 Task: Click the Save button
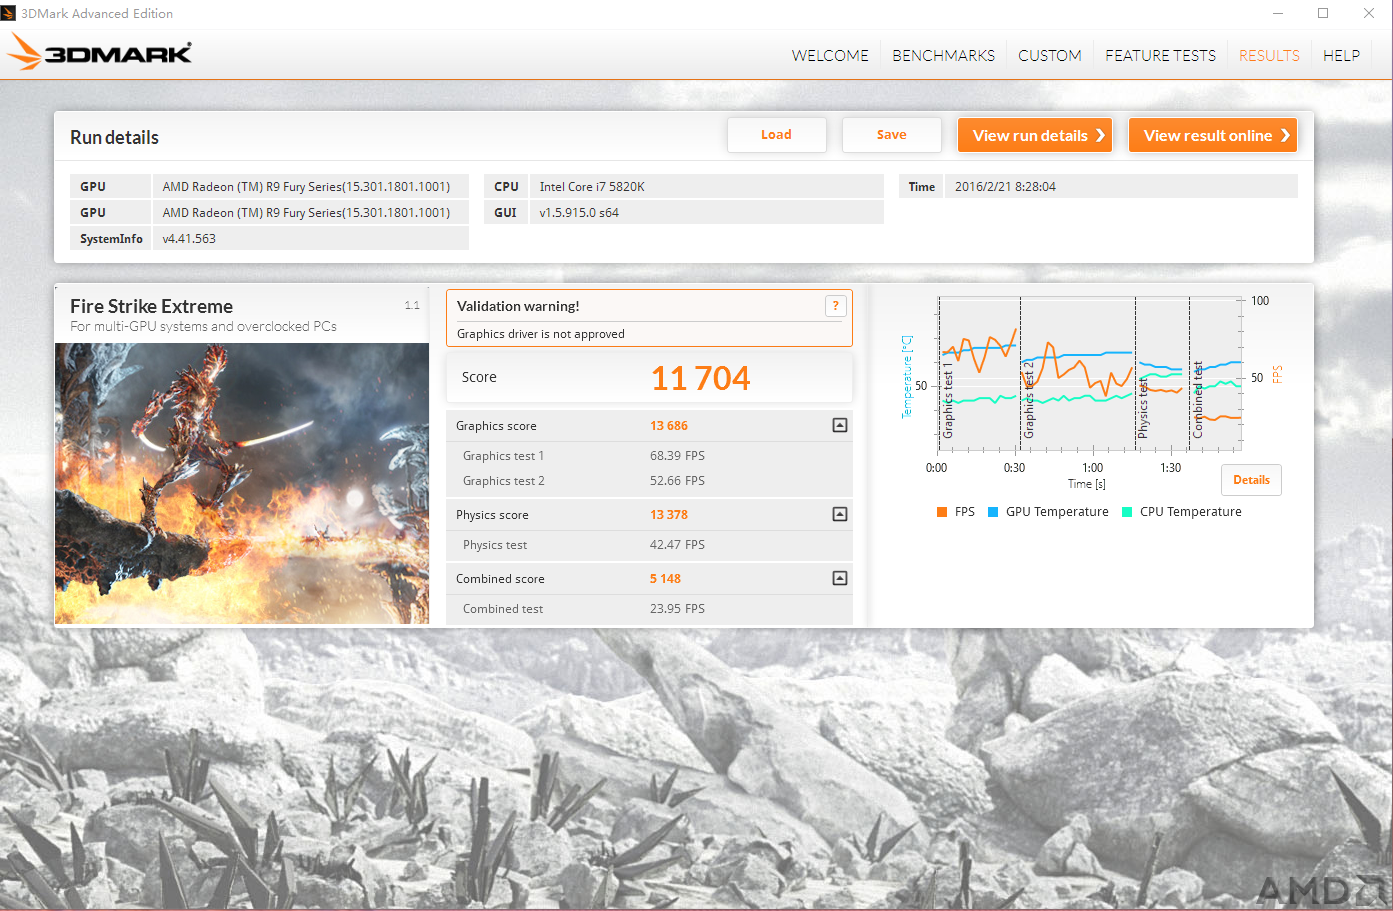click(x=892, y=135)
